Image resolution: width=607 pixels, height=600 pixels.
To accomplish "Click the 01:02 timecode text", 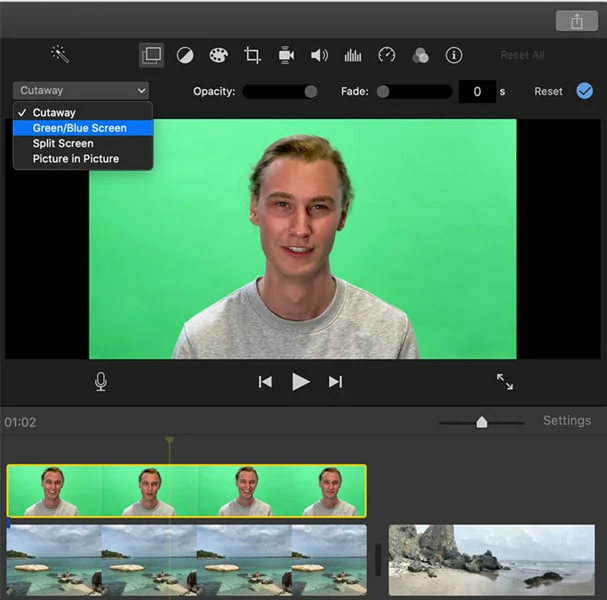I will pos(20,422).
